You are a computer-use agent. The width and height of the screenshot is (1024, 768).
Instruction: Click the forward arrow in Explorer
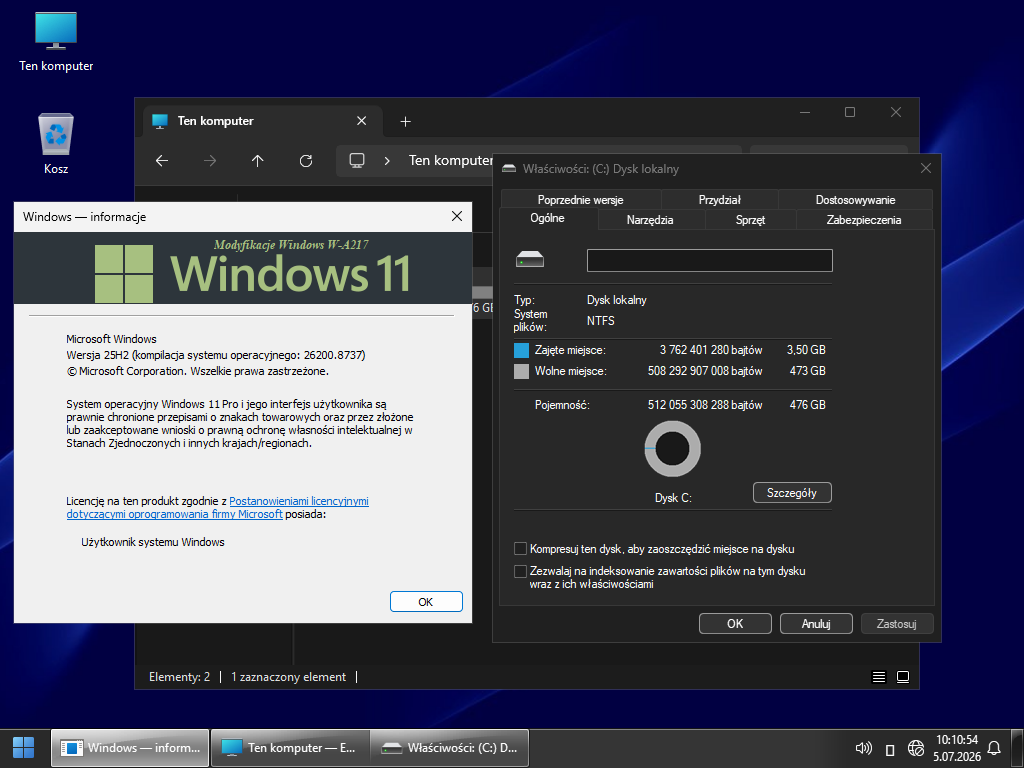pos(210,161)
